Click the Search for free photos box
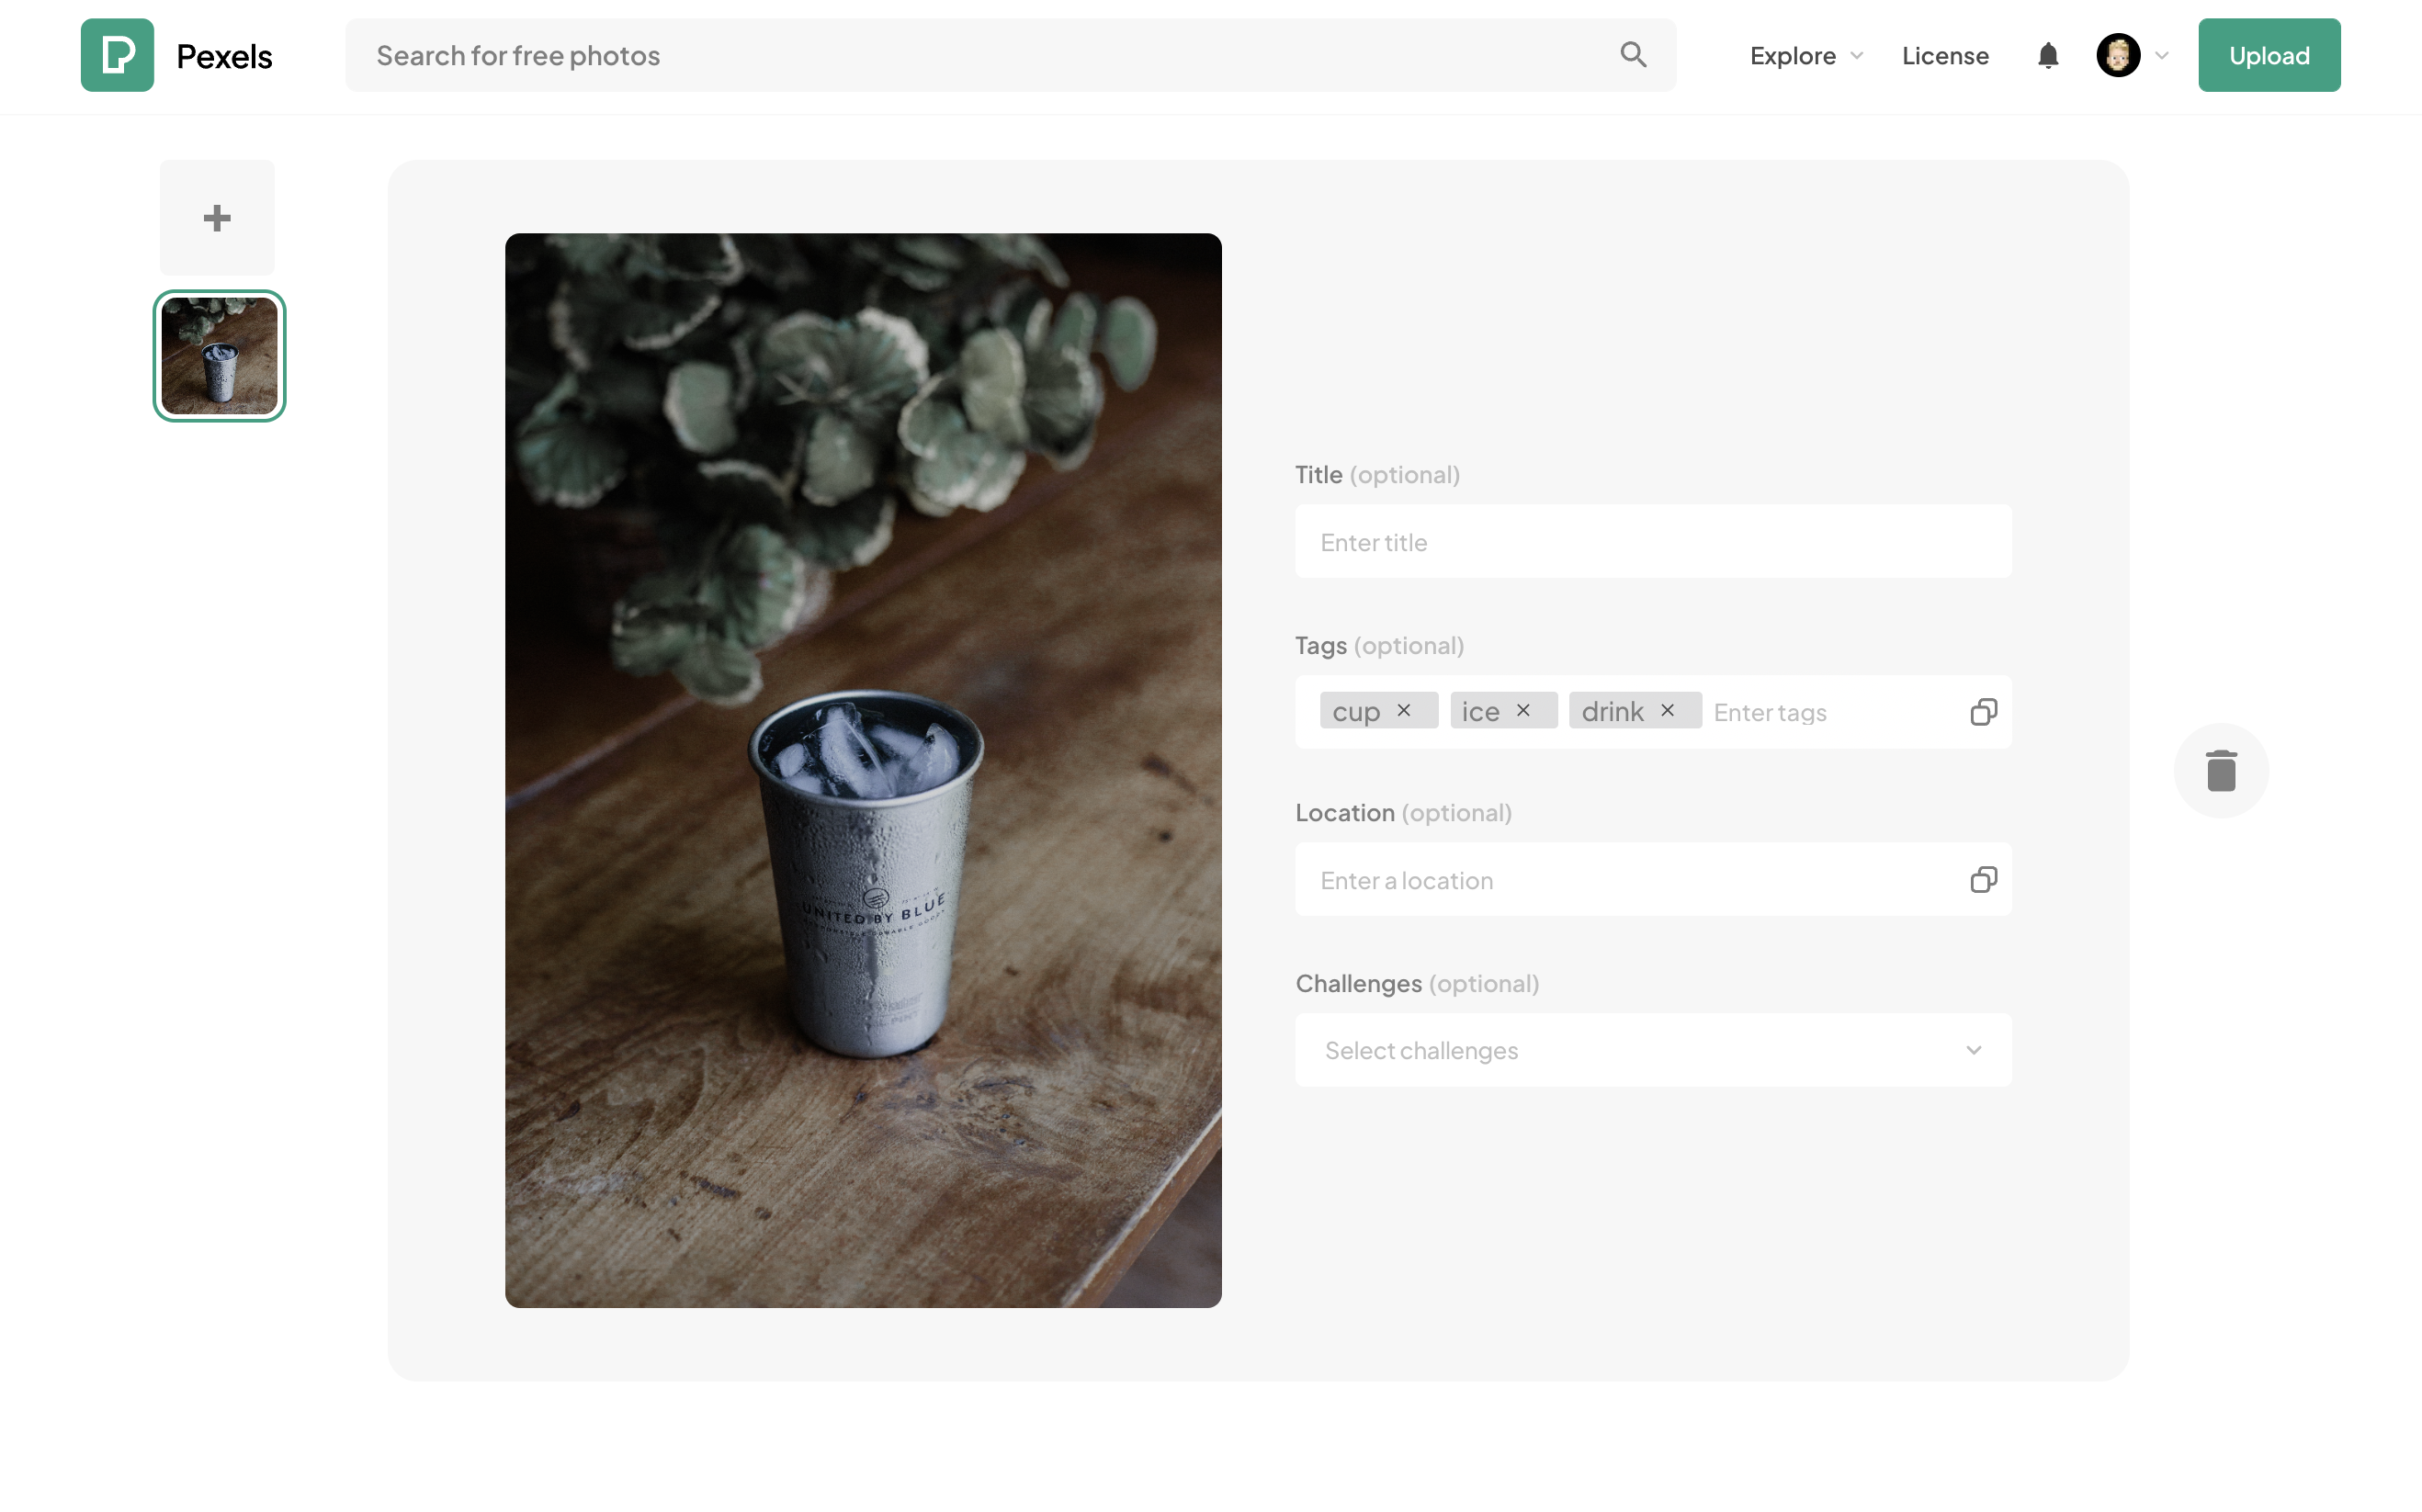The width and height of the screenshot is (2422, 1512). click(980, 56)
